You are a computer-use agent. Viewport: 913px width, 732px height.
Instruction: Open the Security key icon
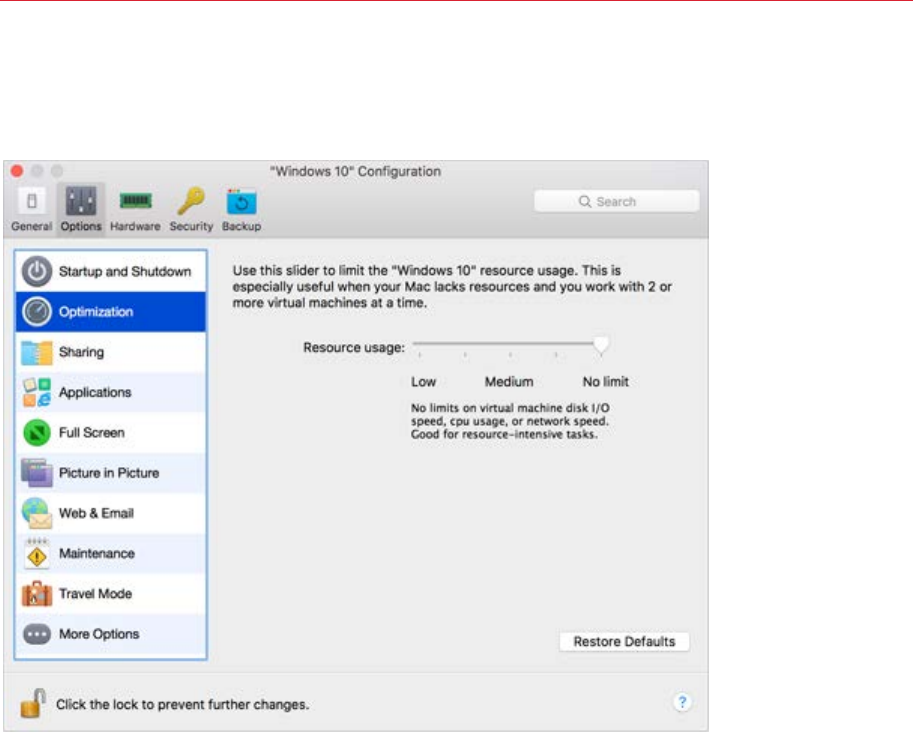(x=191, y=201)
